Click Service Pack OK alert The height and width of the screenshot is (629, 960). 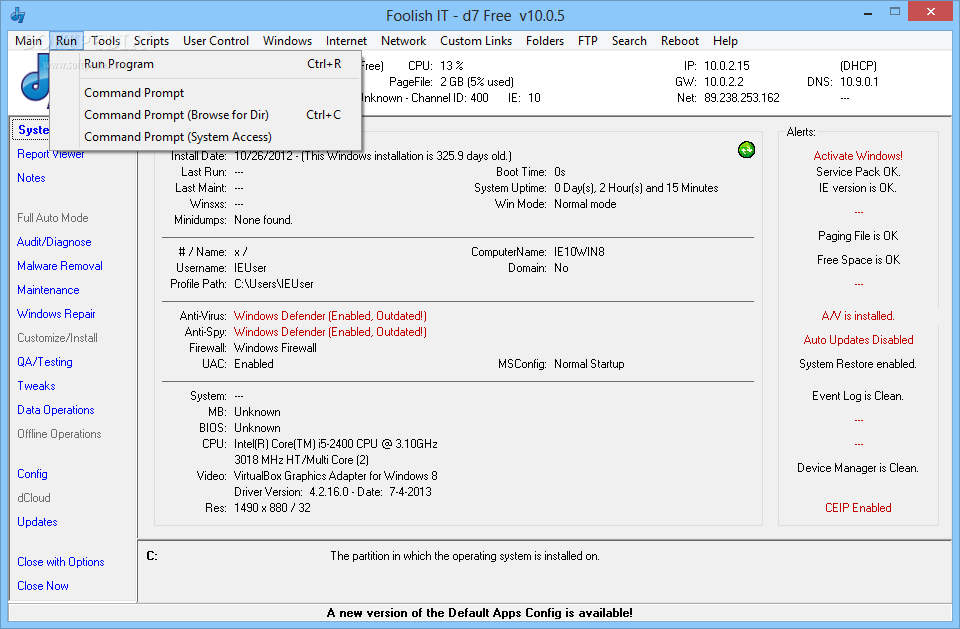[x=858, y=171]
